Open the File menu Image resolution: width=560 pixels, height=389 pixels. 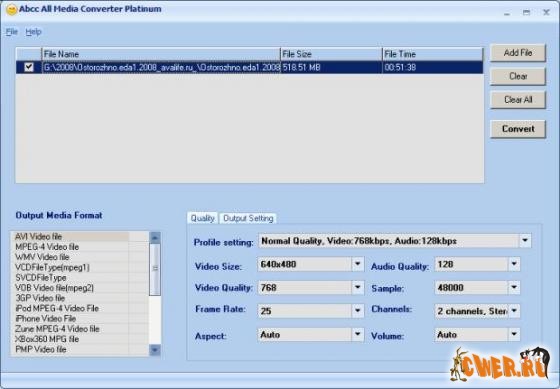[11, 32]
